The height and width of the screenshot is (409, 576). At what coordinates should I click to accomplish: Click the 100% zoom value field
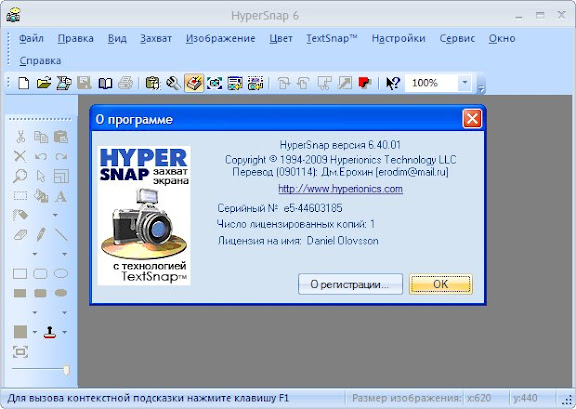(x=431, y=83)
